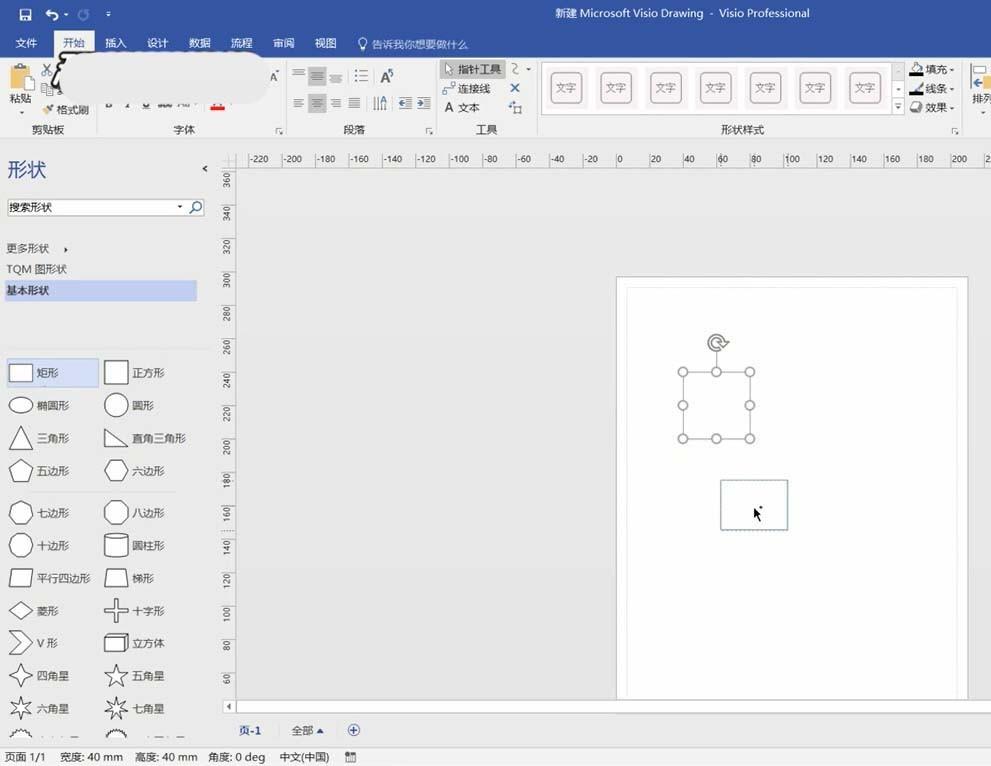This screenshot has height=766, width=991.
Task: Activate the Connector (连接线) tool
Action: [467, 88]
